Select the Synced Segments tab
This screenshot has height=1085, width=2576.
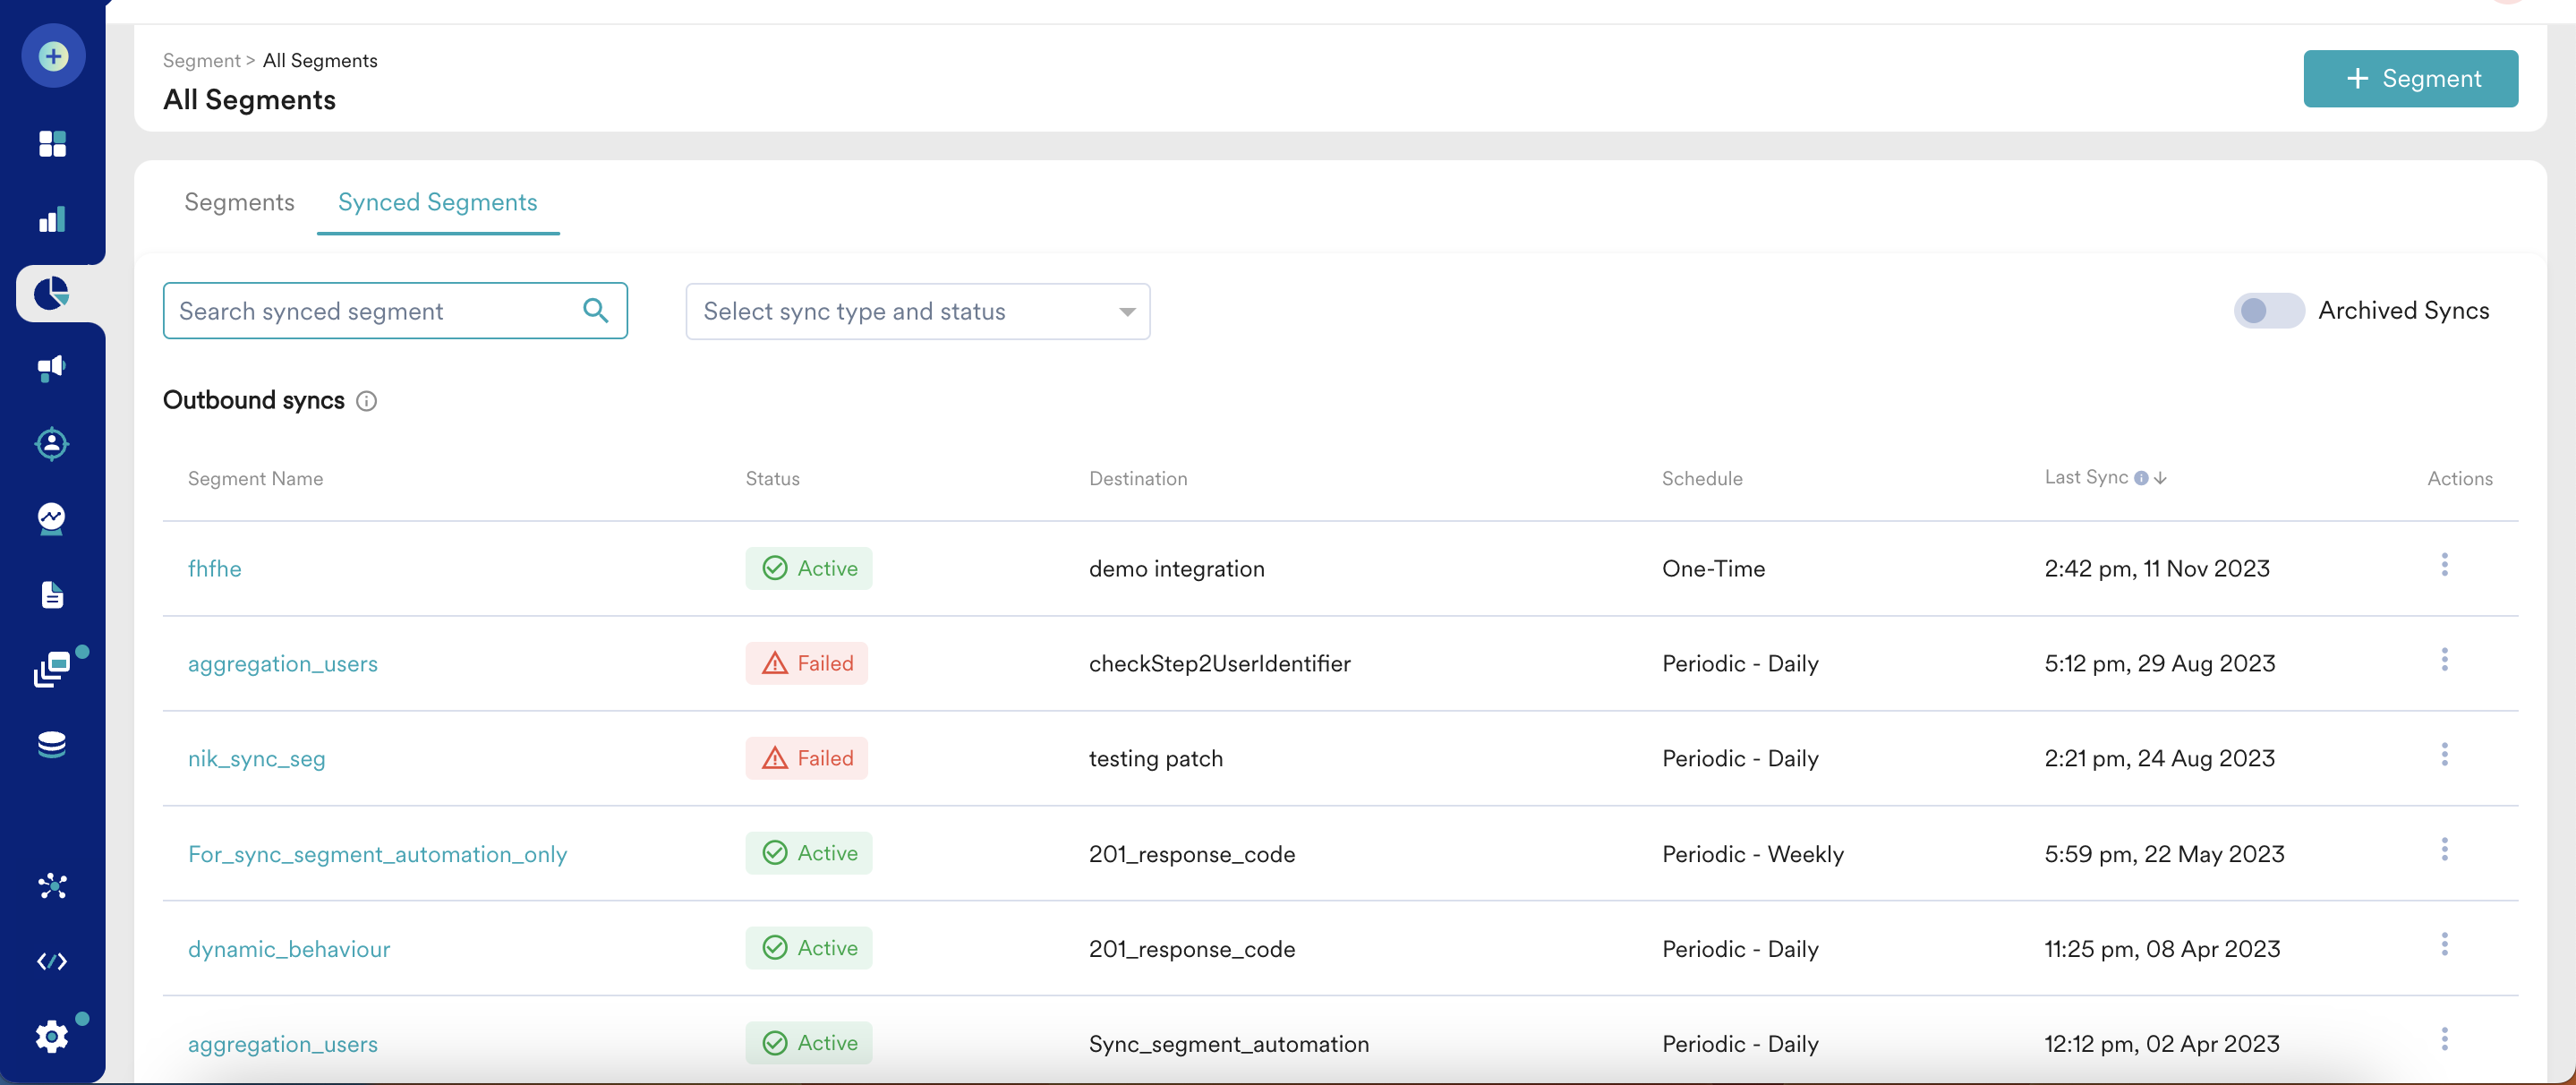(437, 202)
